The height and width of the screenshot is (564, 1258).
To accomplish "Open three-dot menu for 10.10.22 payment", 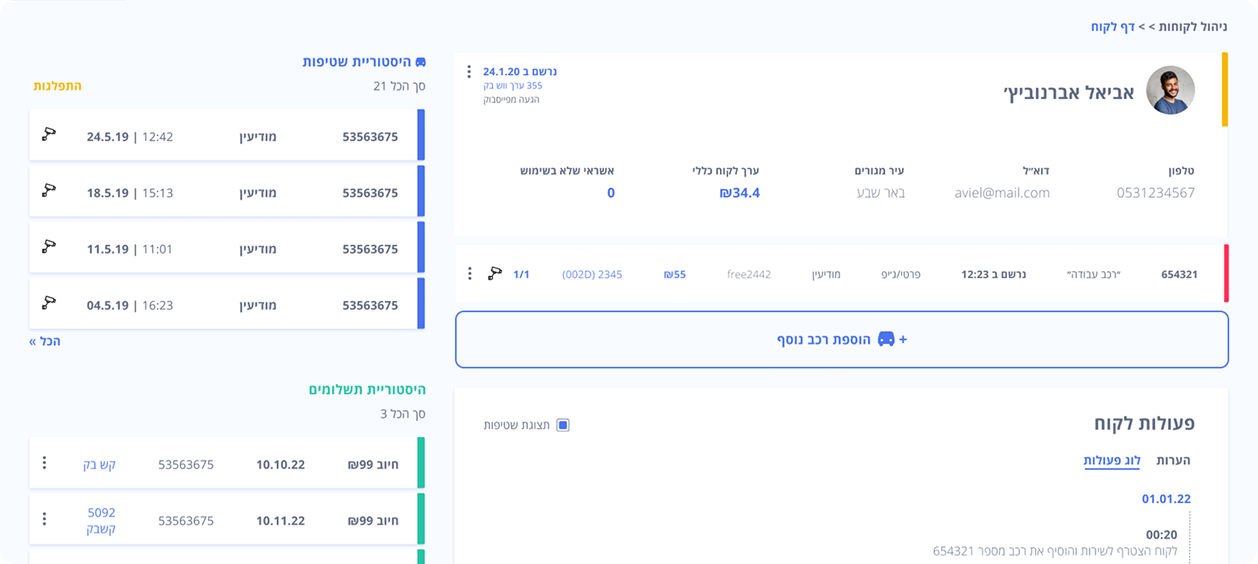I will point(44,463).
